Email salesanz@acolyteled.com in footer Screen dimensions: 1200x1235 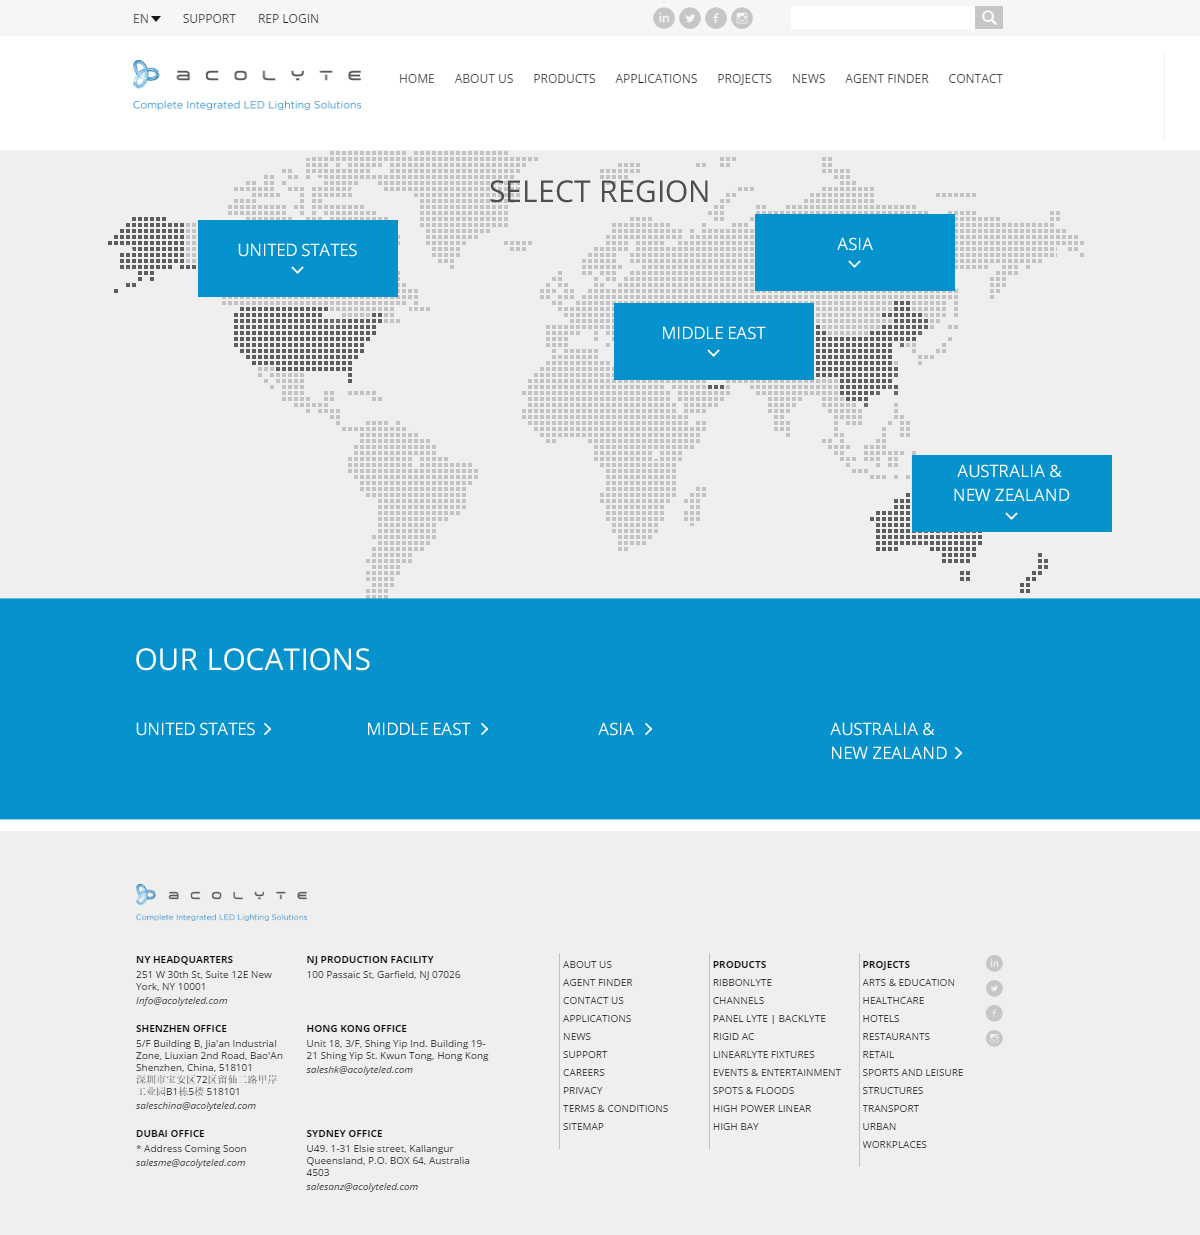[x=362, y=1187]
